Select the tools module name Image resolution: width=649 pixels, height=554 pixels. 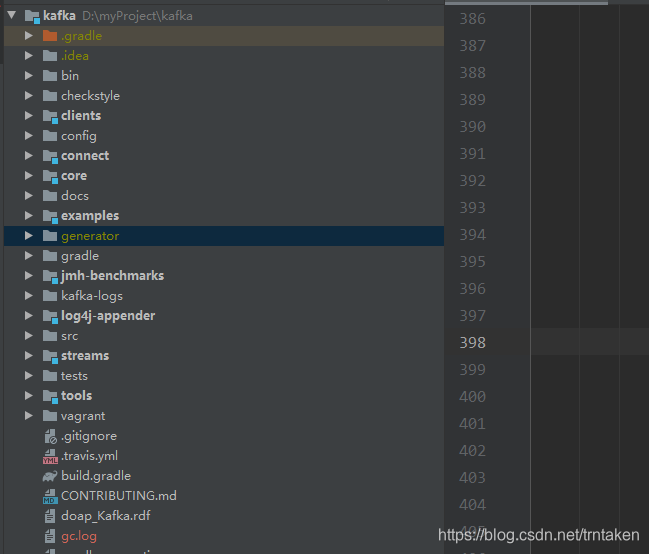[77, 395]
